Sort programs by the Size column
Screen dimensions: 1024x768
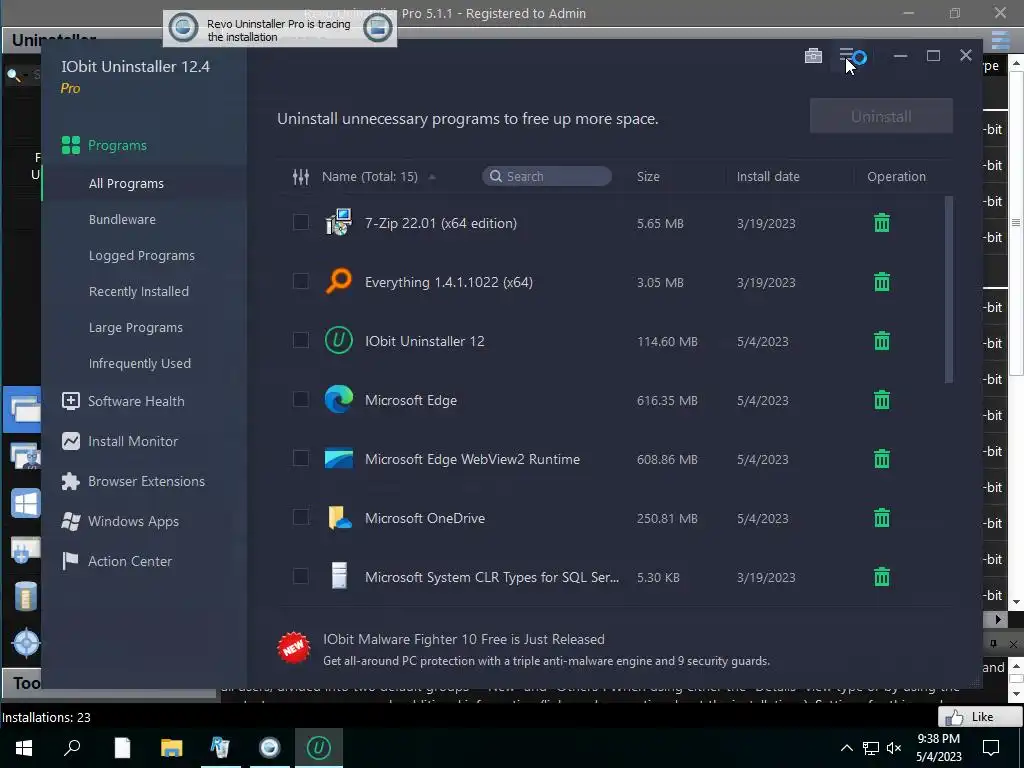tap(648, 176)
